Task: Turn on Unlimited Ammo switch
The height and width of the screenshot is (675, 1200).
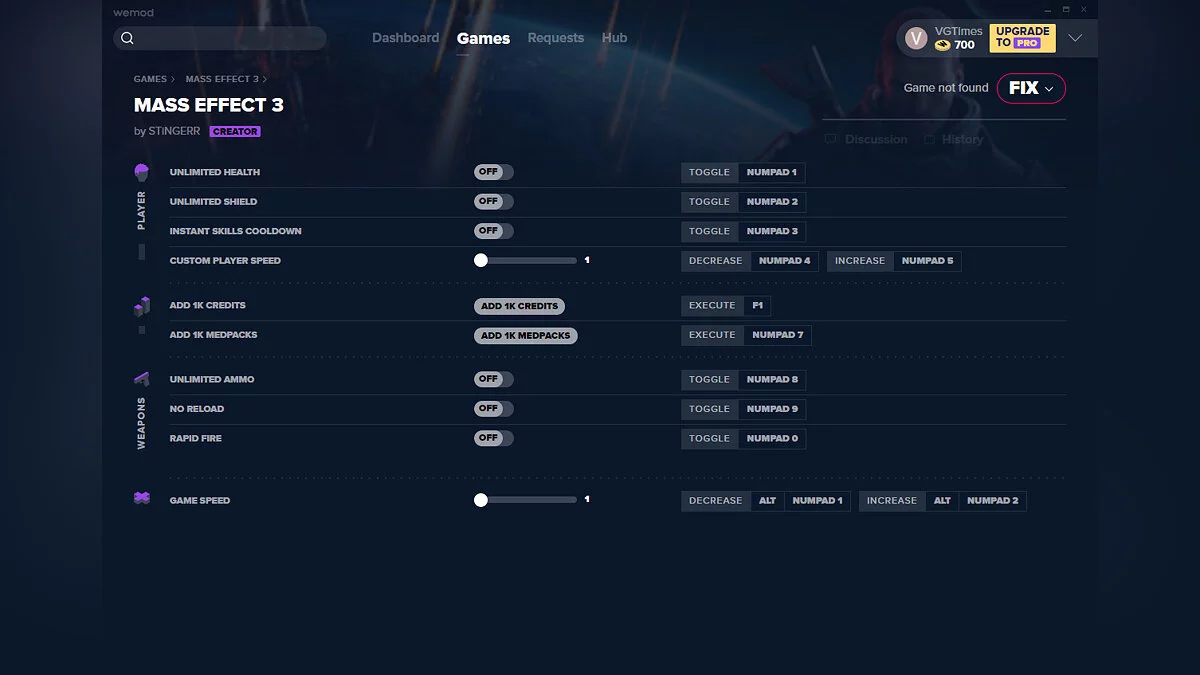Action: click(x=493, y=379)
